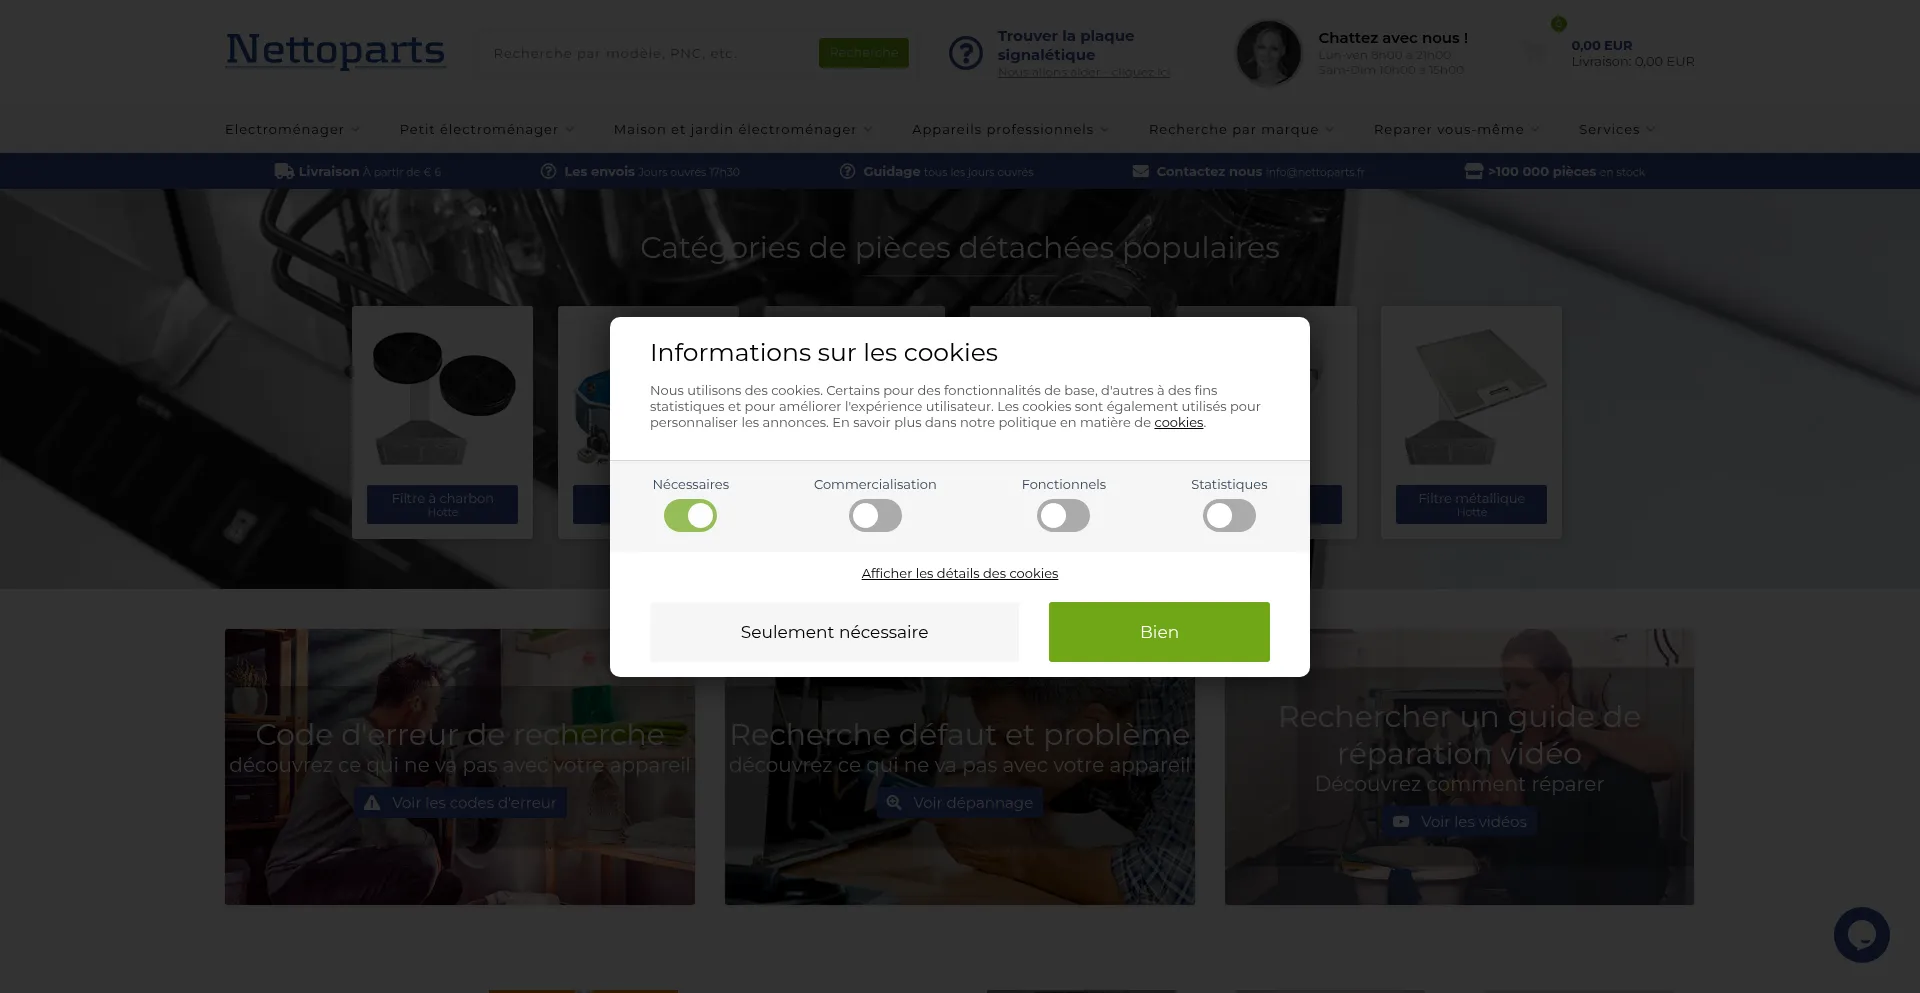Click the chat agent avatar photo
This screenshot has height=993, width=1920.
coord(1268,53)
